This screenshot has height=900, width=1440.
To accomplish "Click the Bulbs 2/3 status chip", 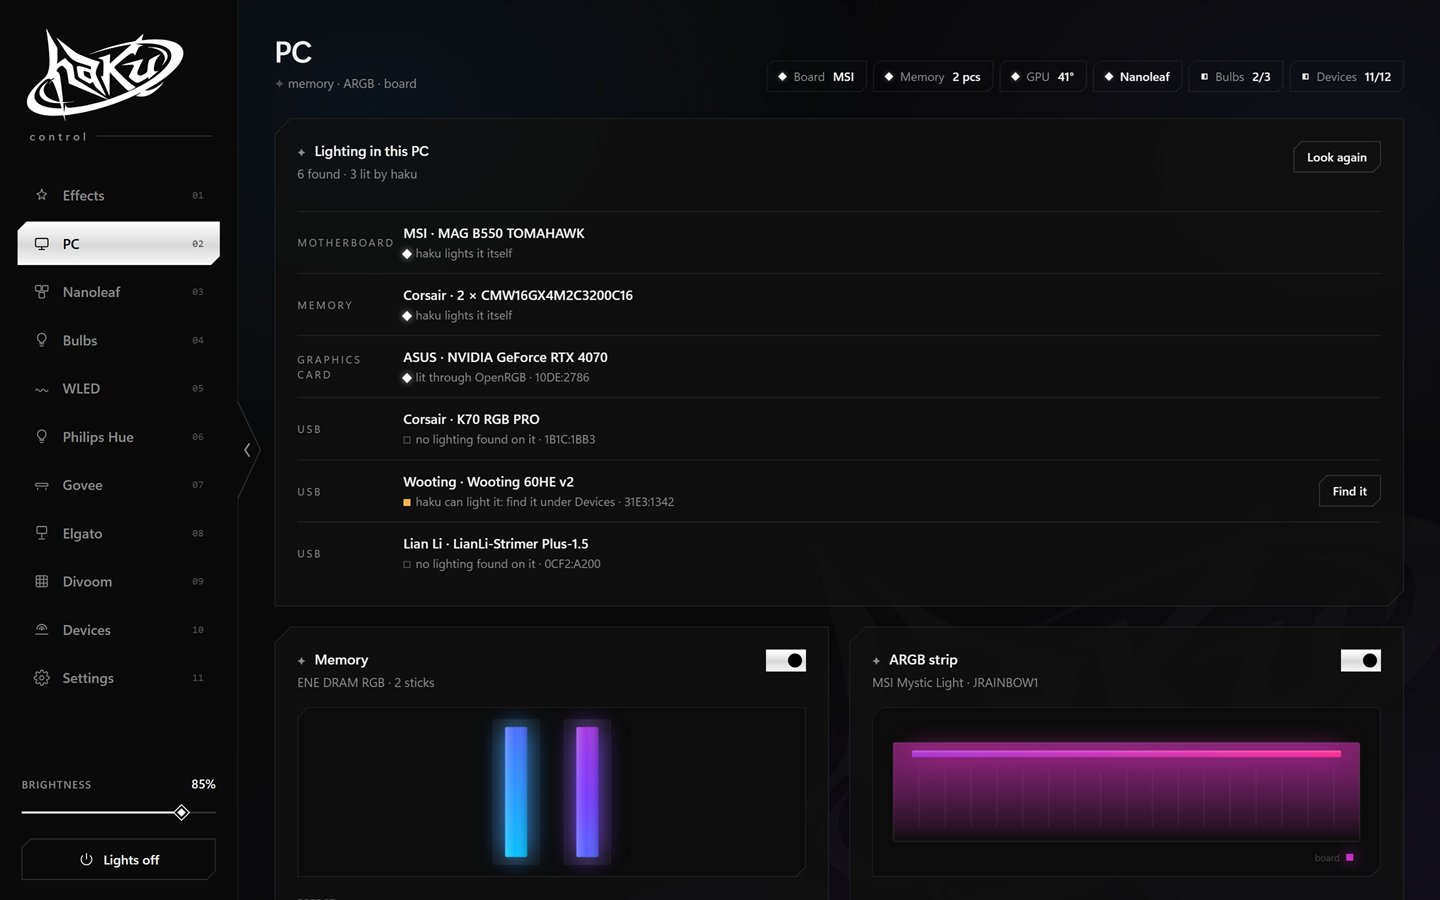I will coord(1236,77).
